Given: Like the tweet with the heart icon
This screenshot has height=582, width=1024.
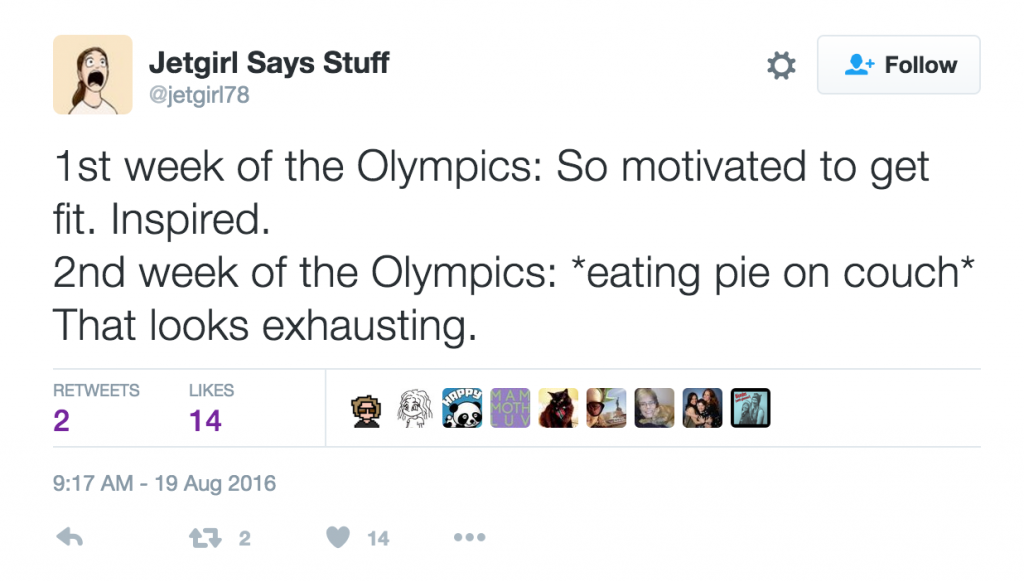Looking at the screenshot, I should tap(340, 538).
